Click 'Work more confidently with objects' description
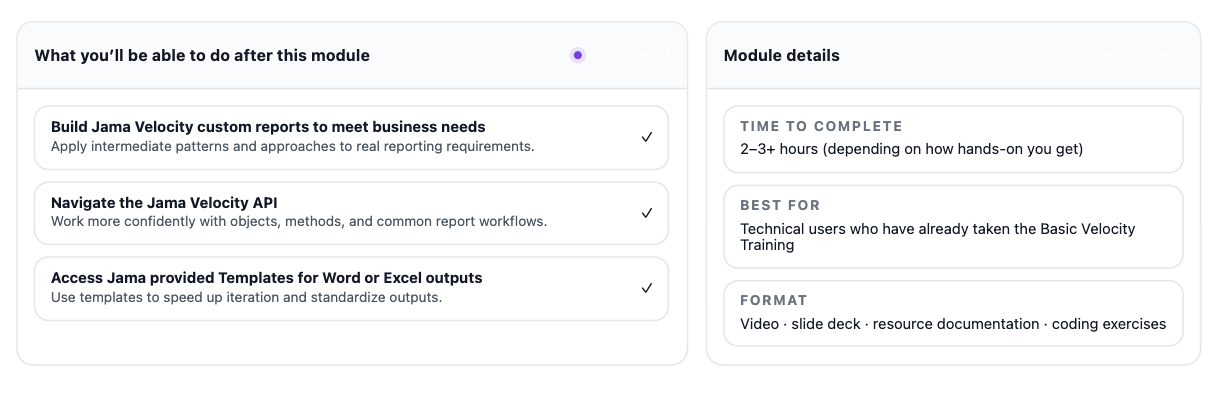This screenshot has width=1226, height=398. 299,221
